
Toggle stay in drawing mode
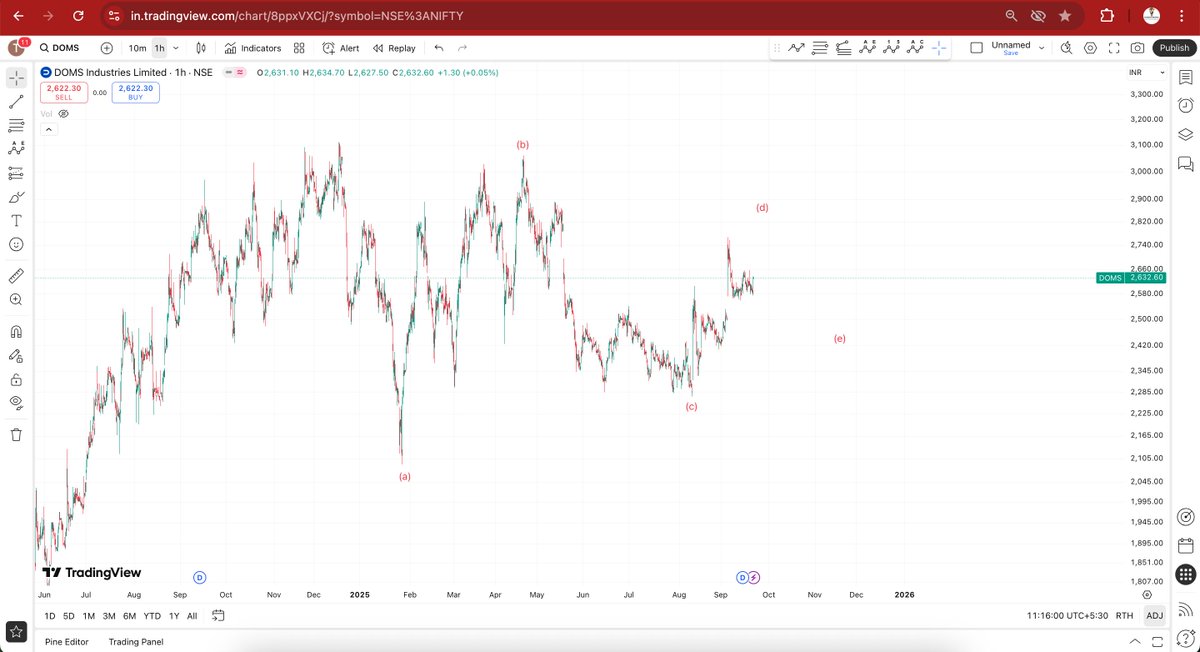(x=16, y=355)
